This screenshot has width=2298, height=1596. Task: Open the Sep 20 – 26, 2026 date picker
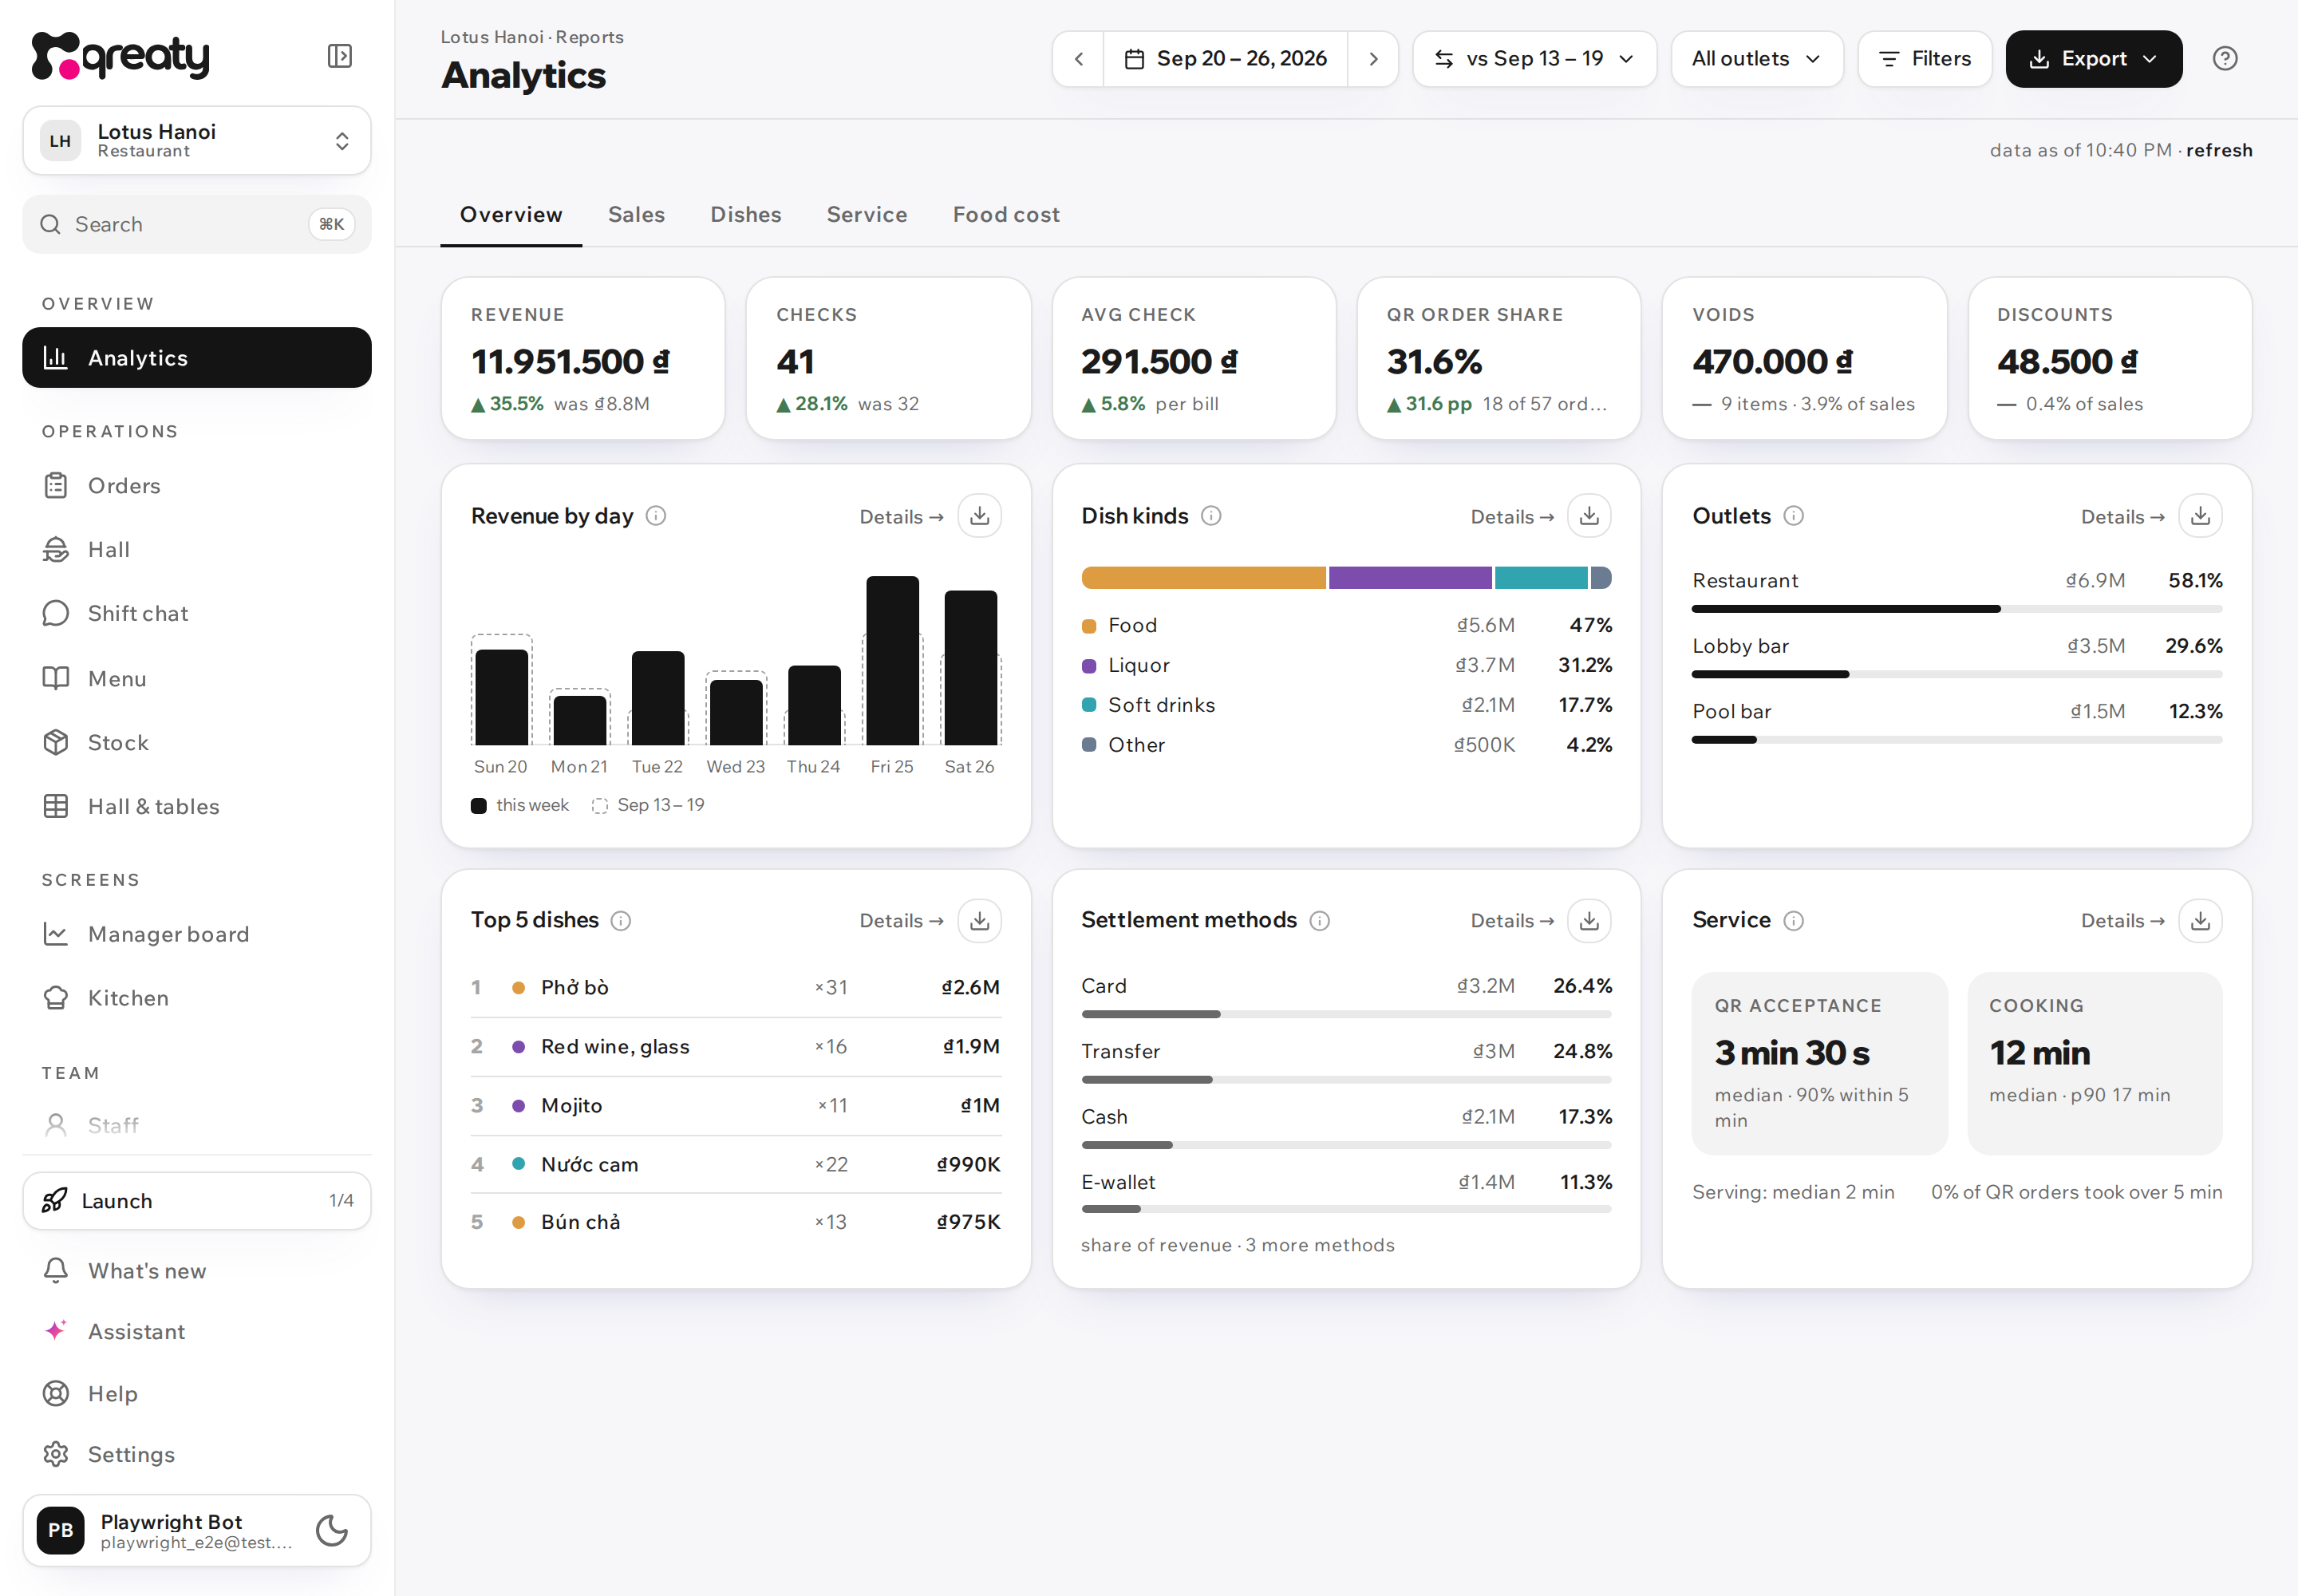[x=1225, y=59]
